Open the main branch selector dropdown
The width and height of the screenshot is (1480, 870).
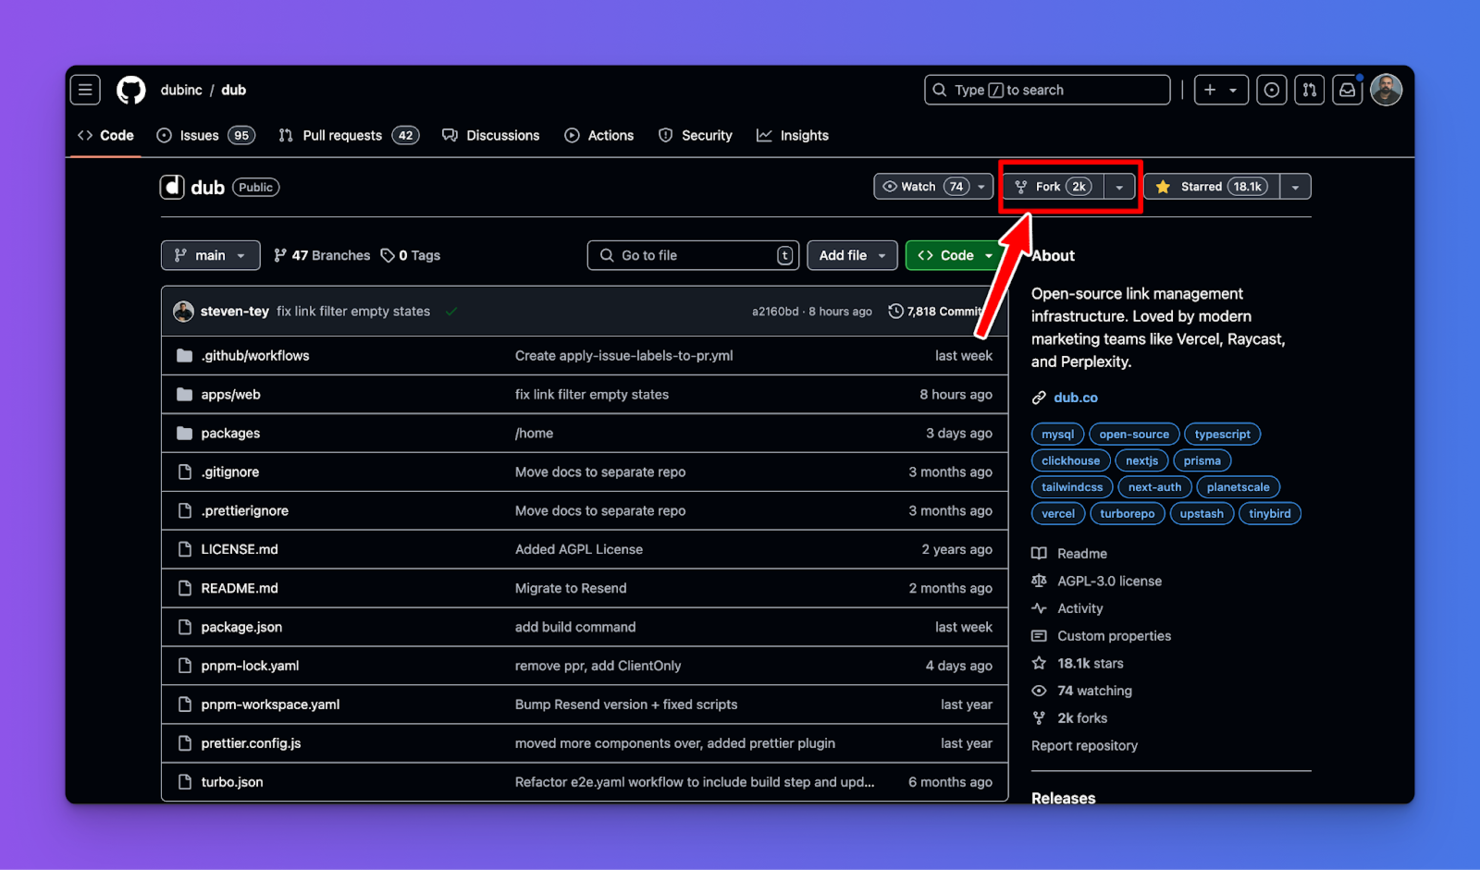210,255
